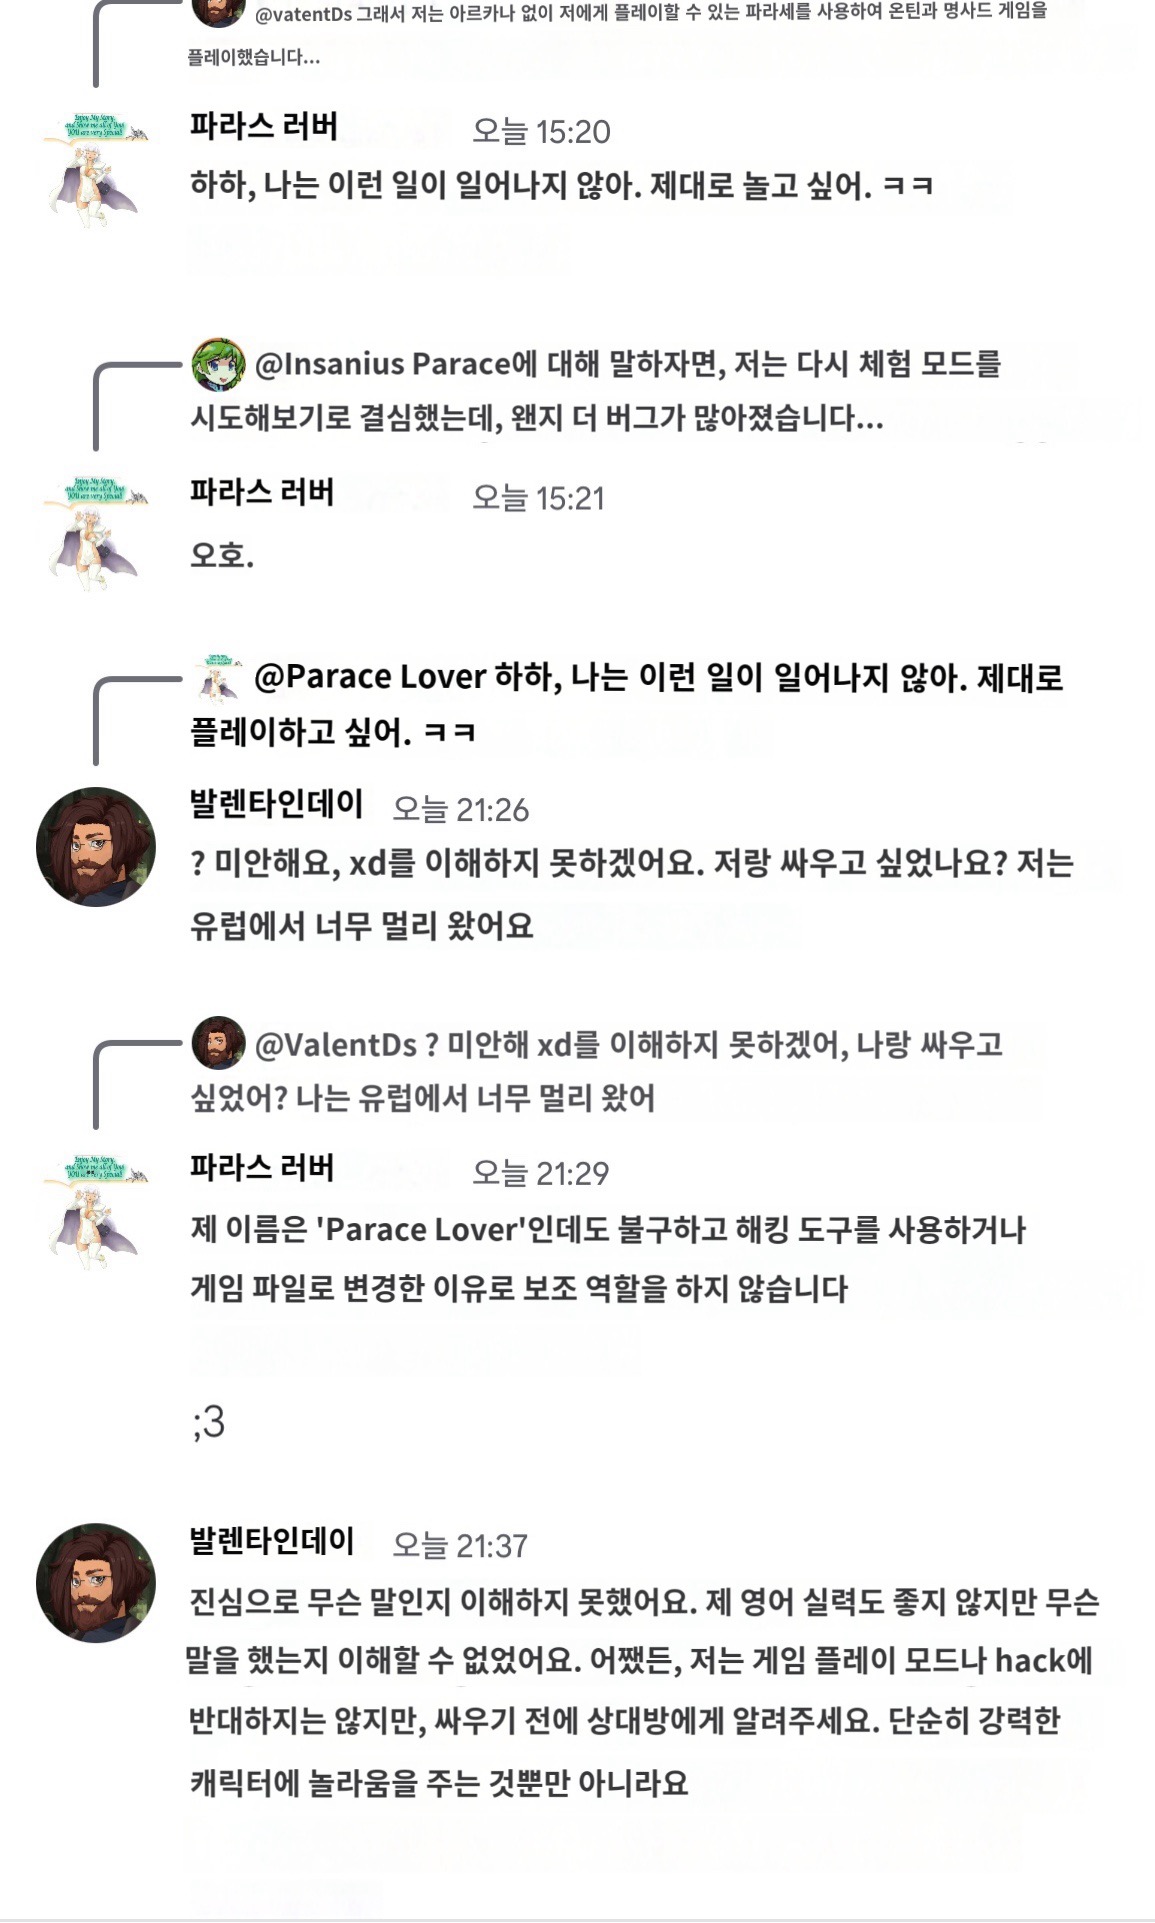Click the small avatar in the @vatentDs reply preview
The image size is (1155, 1923).
pos(218,12)
